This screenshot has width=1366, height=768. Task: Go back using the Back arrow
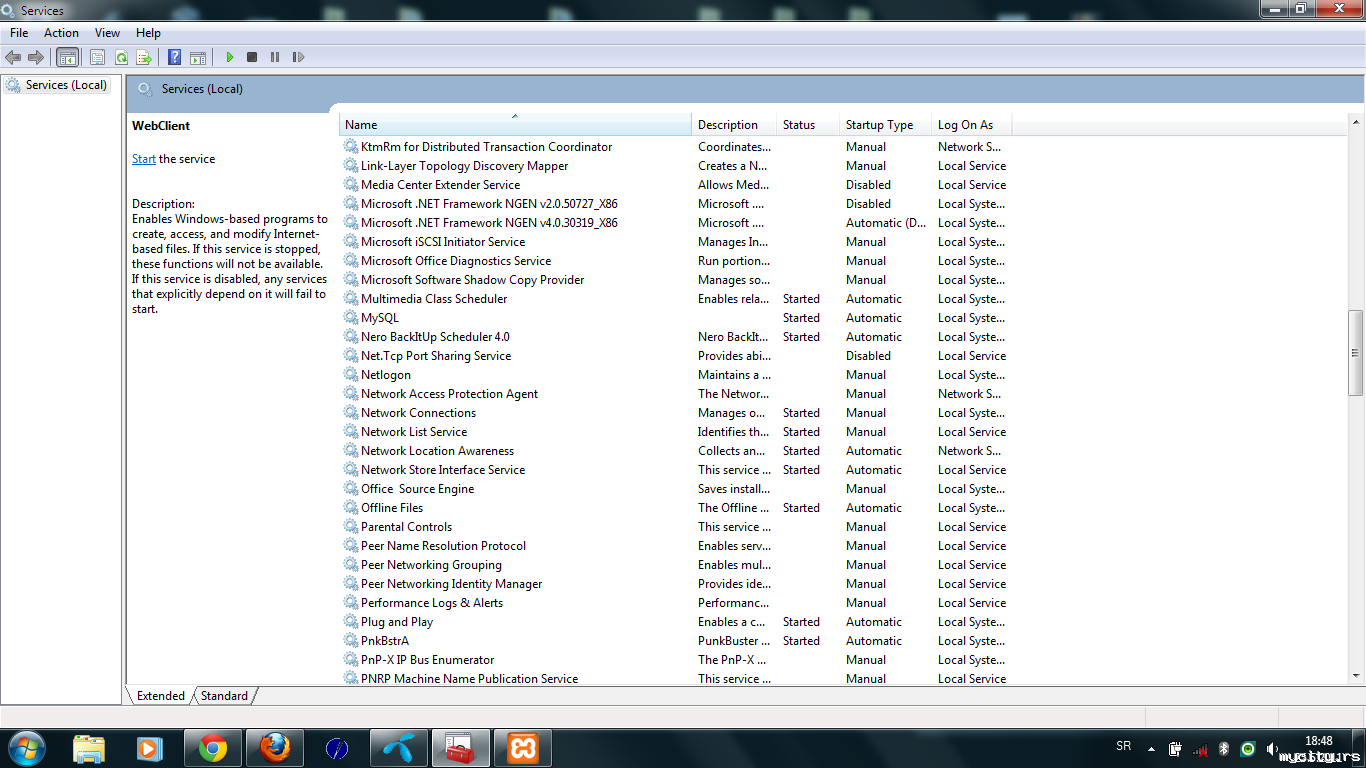13,57
